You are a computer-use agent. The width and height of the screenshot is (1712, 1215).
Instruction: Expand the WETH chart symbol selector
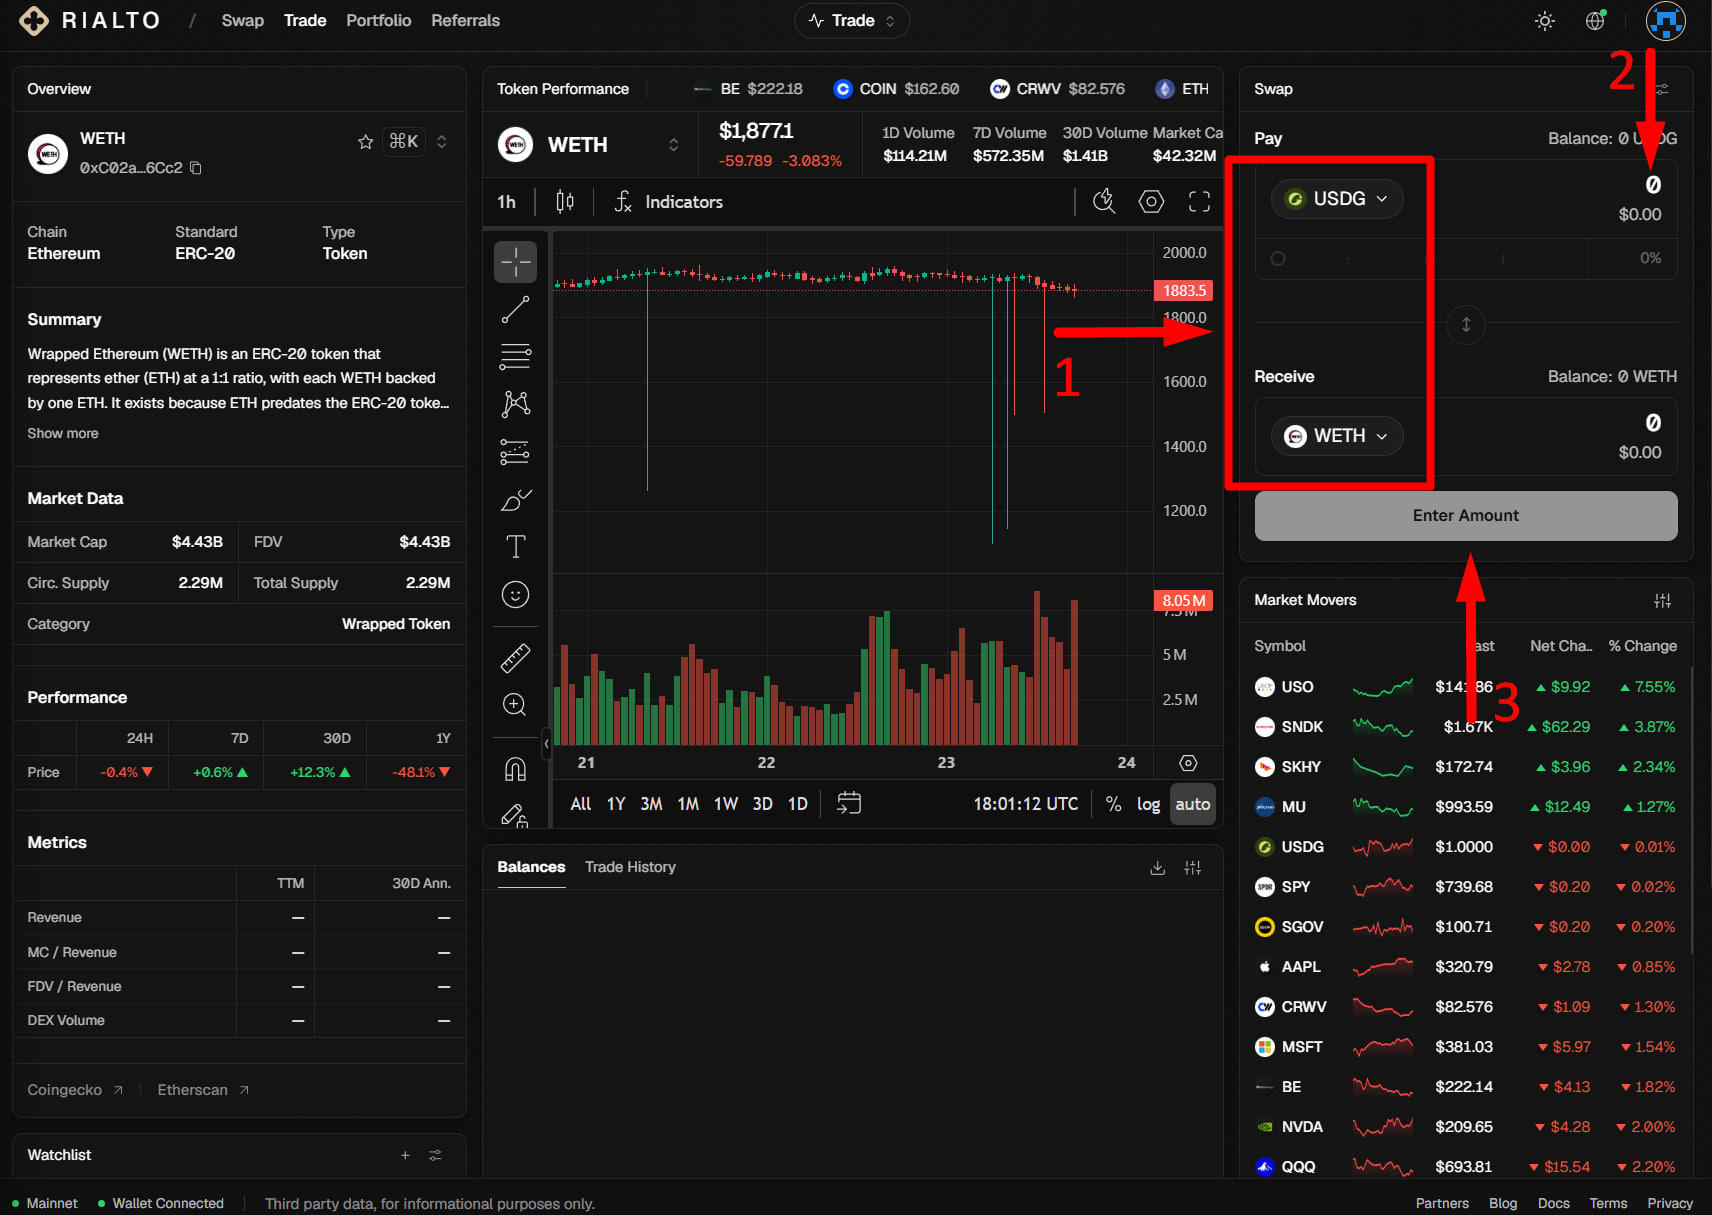(x=673, y=145)
